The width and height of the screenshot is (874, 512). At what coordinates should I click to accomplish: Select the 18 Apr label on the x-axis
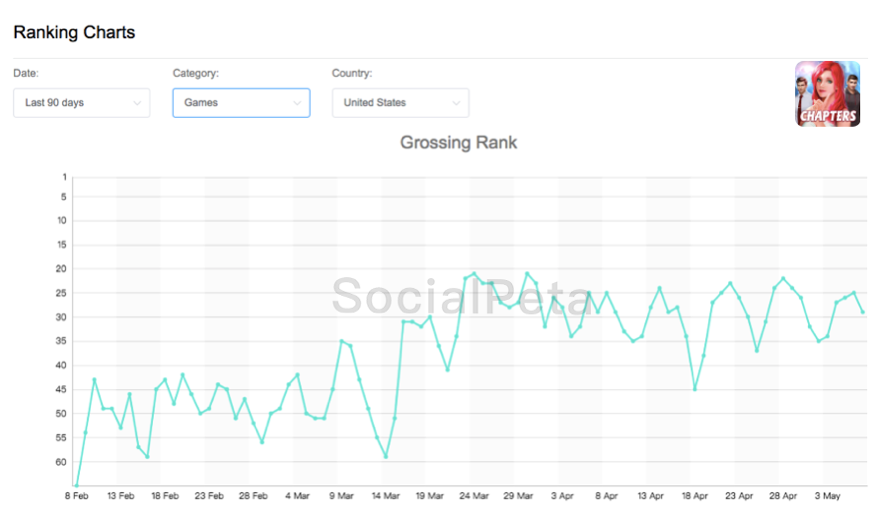coord(695,495)
